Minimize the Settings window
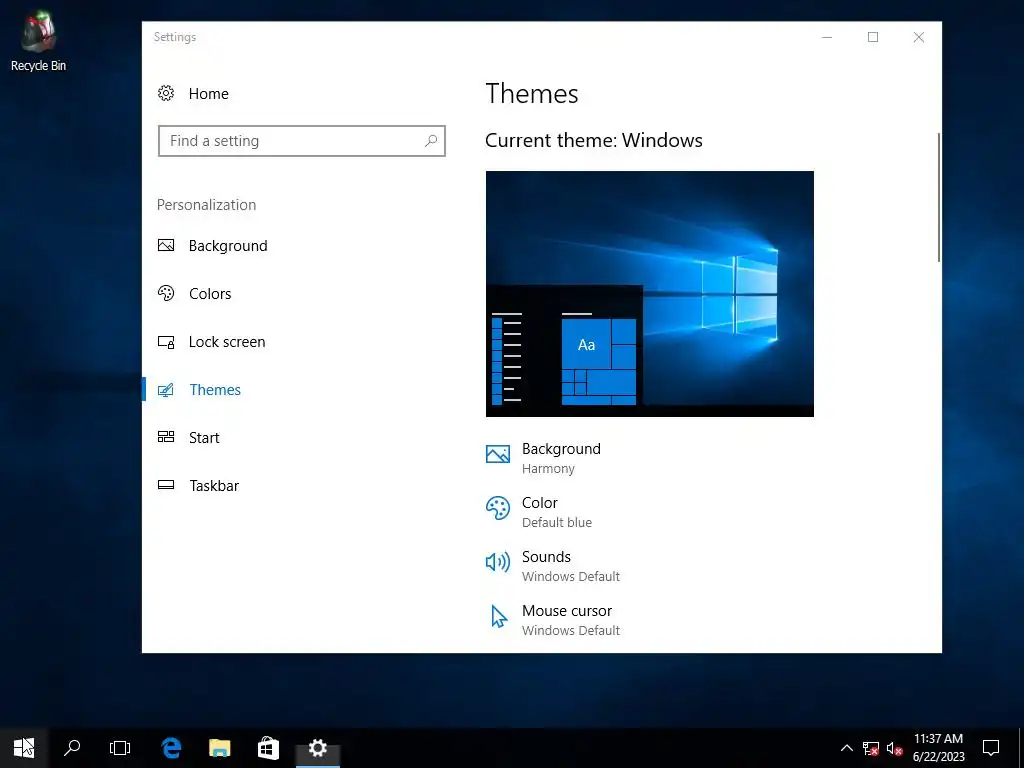The height and width of the screenshot is (768, 1024). click(827, 37)
